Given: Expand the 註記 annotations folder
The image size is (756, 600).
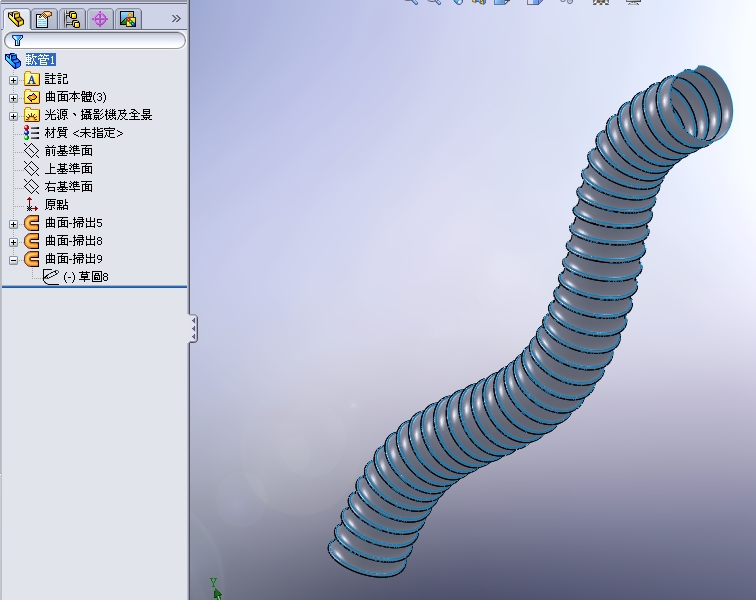Looking at the screenshot, I should (14, 80).
